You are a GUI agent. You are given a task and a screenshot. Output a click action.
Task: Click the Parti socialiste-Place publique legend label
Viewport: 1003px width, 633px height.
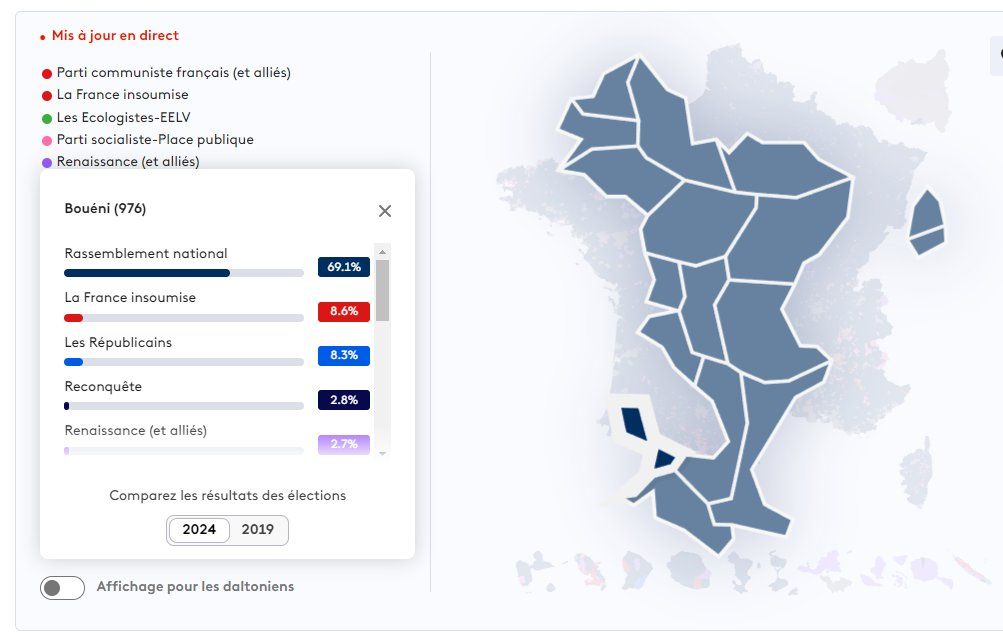point(155,140)
